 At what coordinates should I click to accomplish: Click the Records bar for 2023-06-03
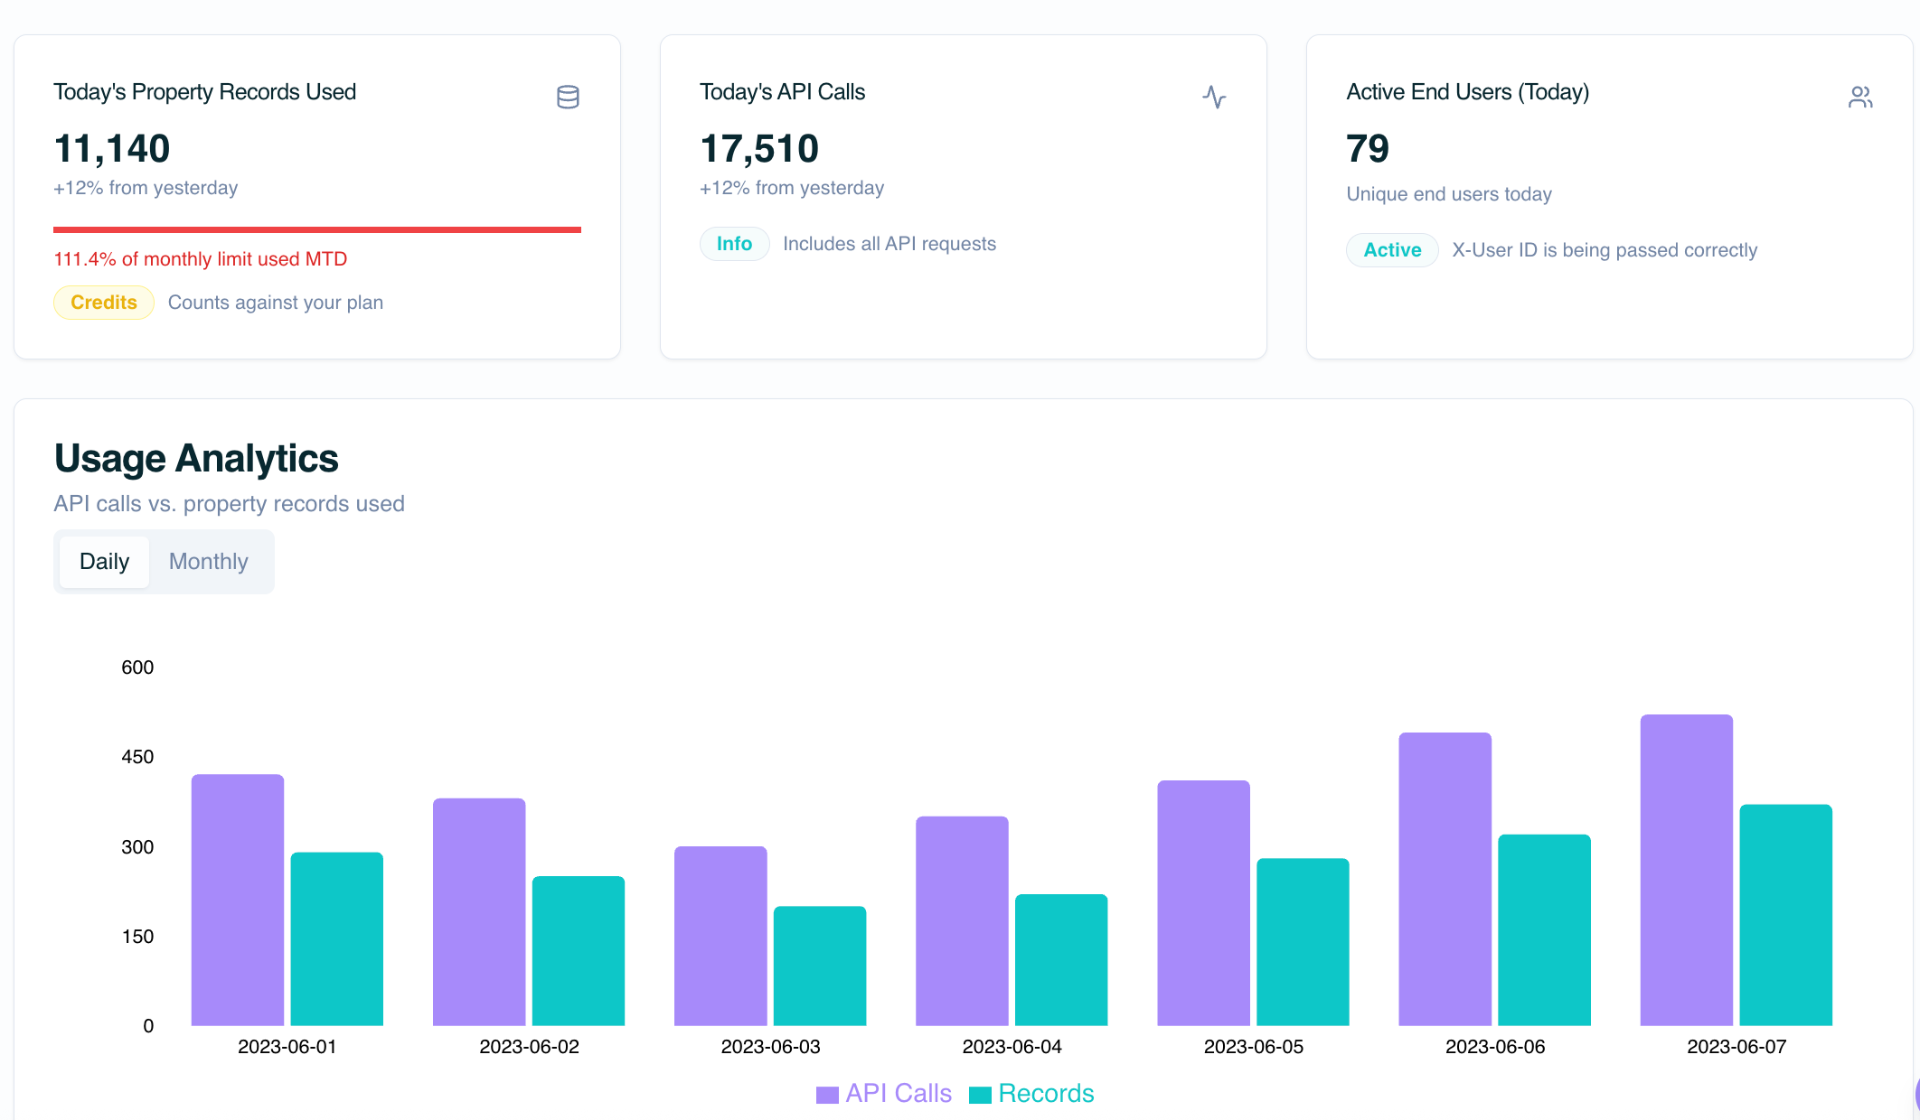coord(820,966)
